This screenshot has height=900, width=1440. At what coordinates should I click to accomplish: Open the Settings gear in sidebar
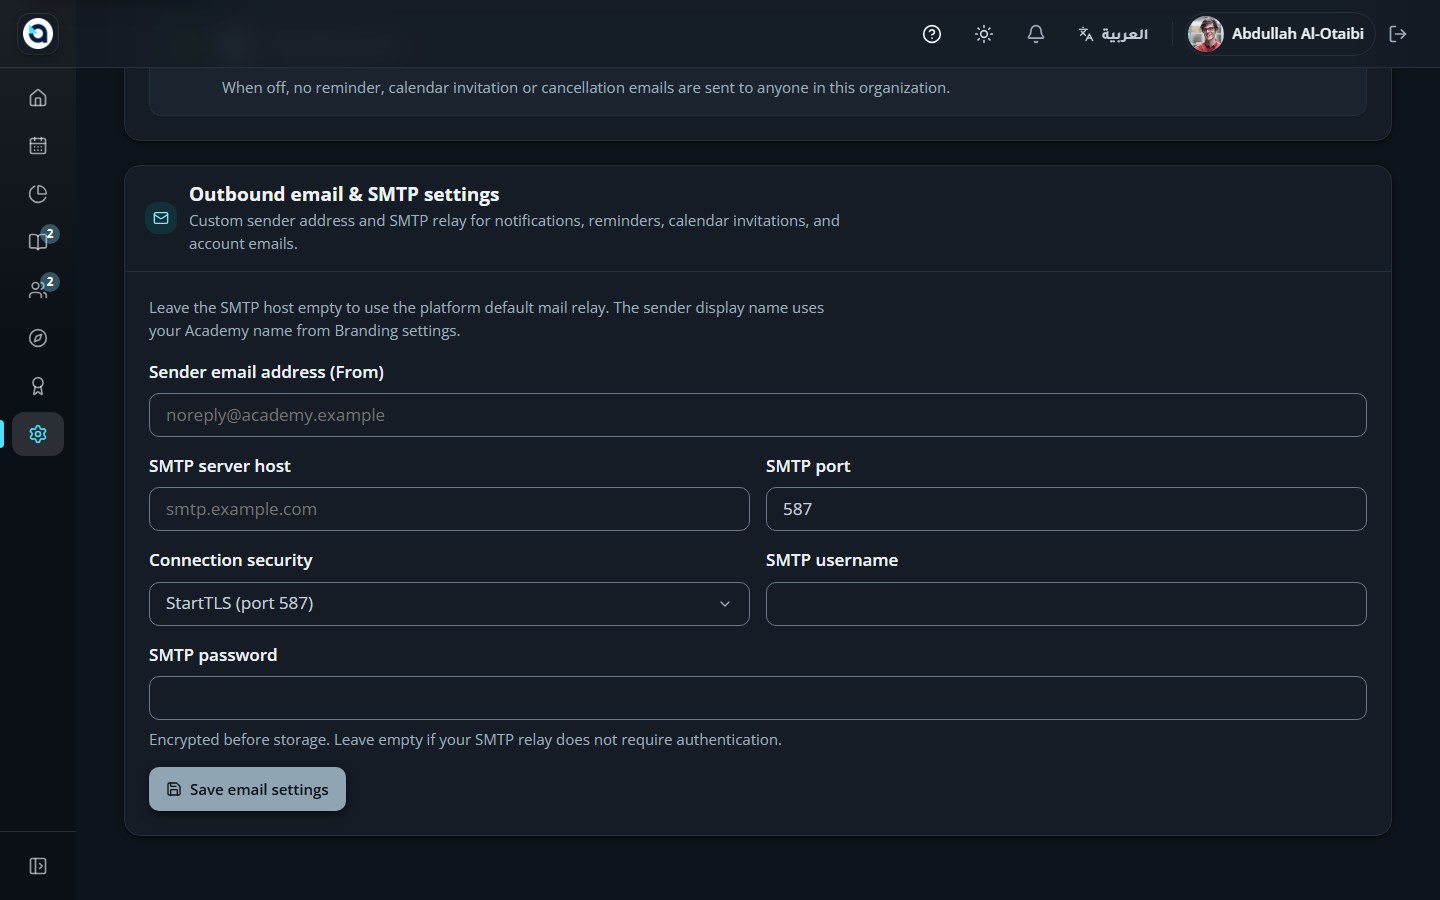pyautogui.click(x=38, y=434)
